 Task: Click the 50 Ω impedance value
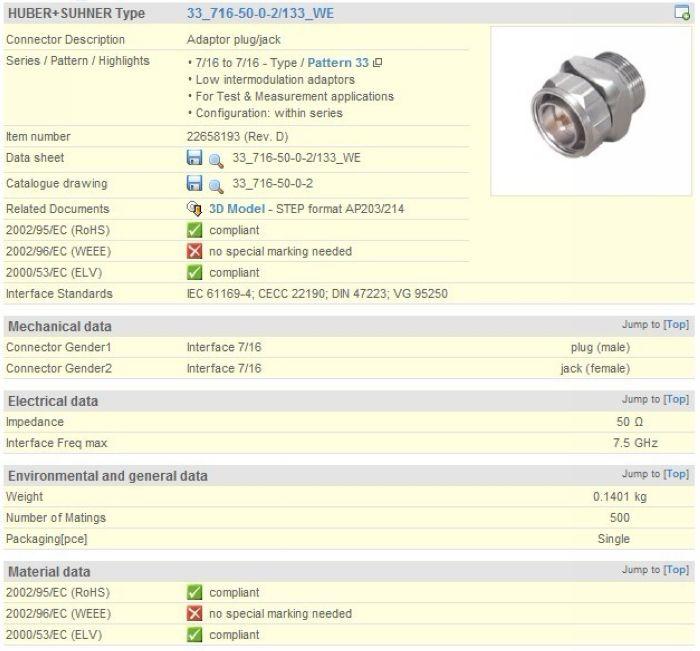[x=629, y=421]
